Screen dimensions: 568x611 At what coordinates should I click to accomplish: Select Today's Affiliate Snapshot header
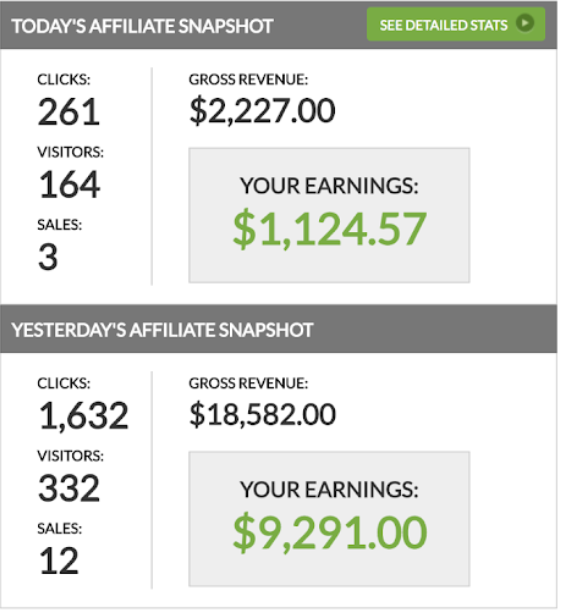click(x=142, y=26)
